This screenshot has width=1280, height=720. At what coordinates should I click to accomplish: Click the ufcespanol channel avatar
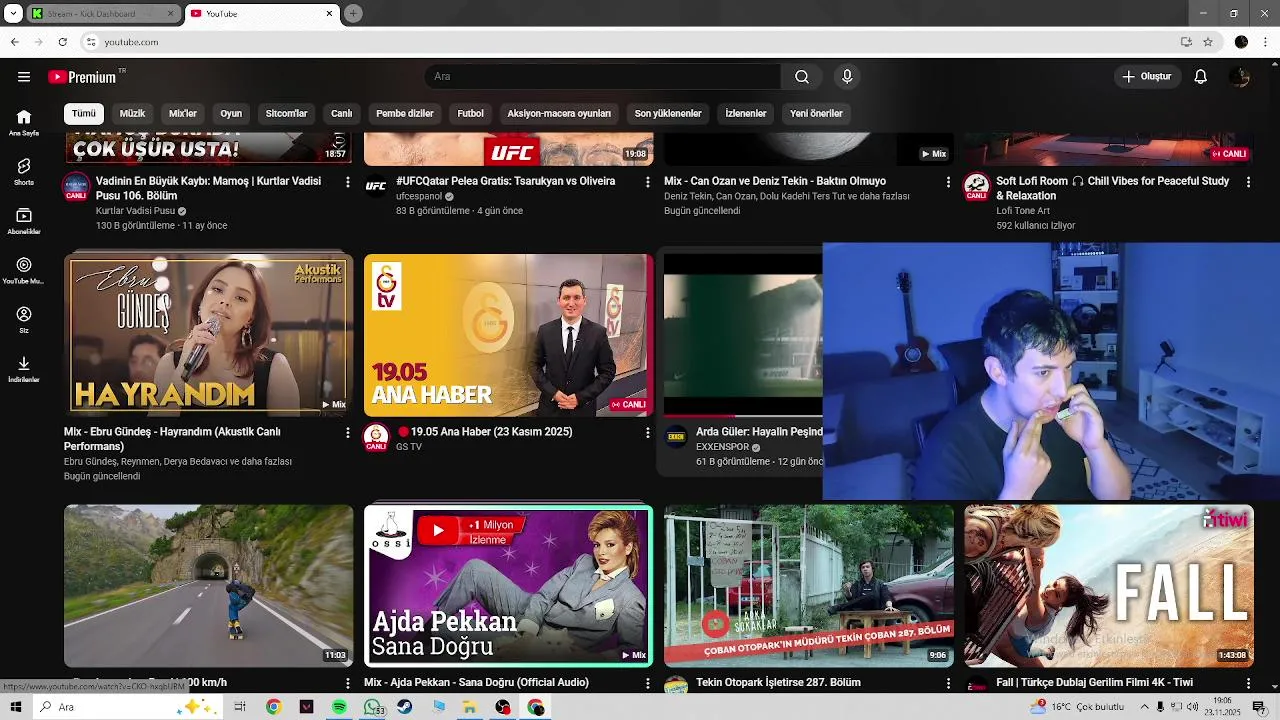click(x=376, y=186)
